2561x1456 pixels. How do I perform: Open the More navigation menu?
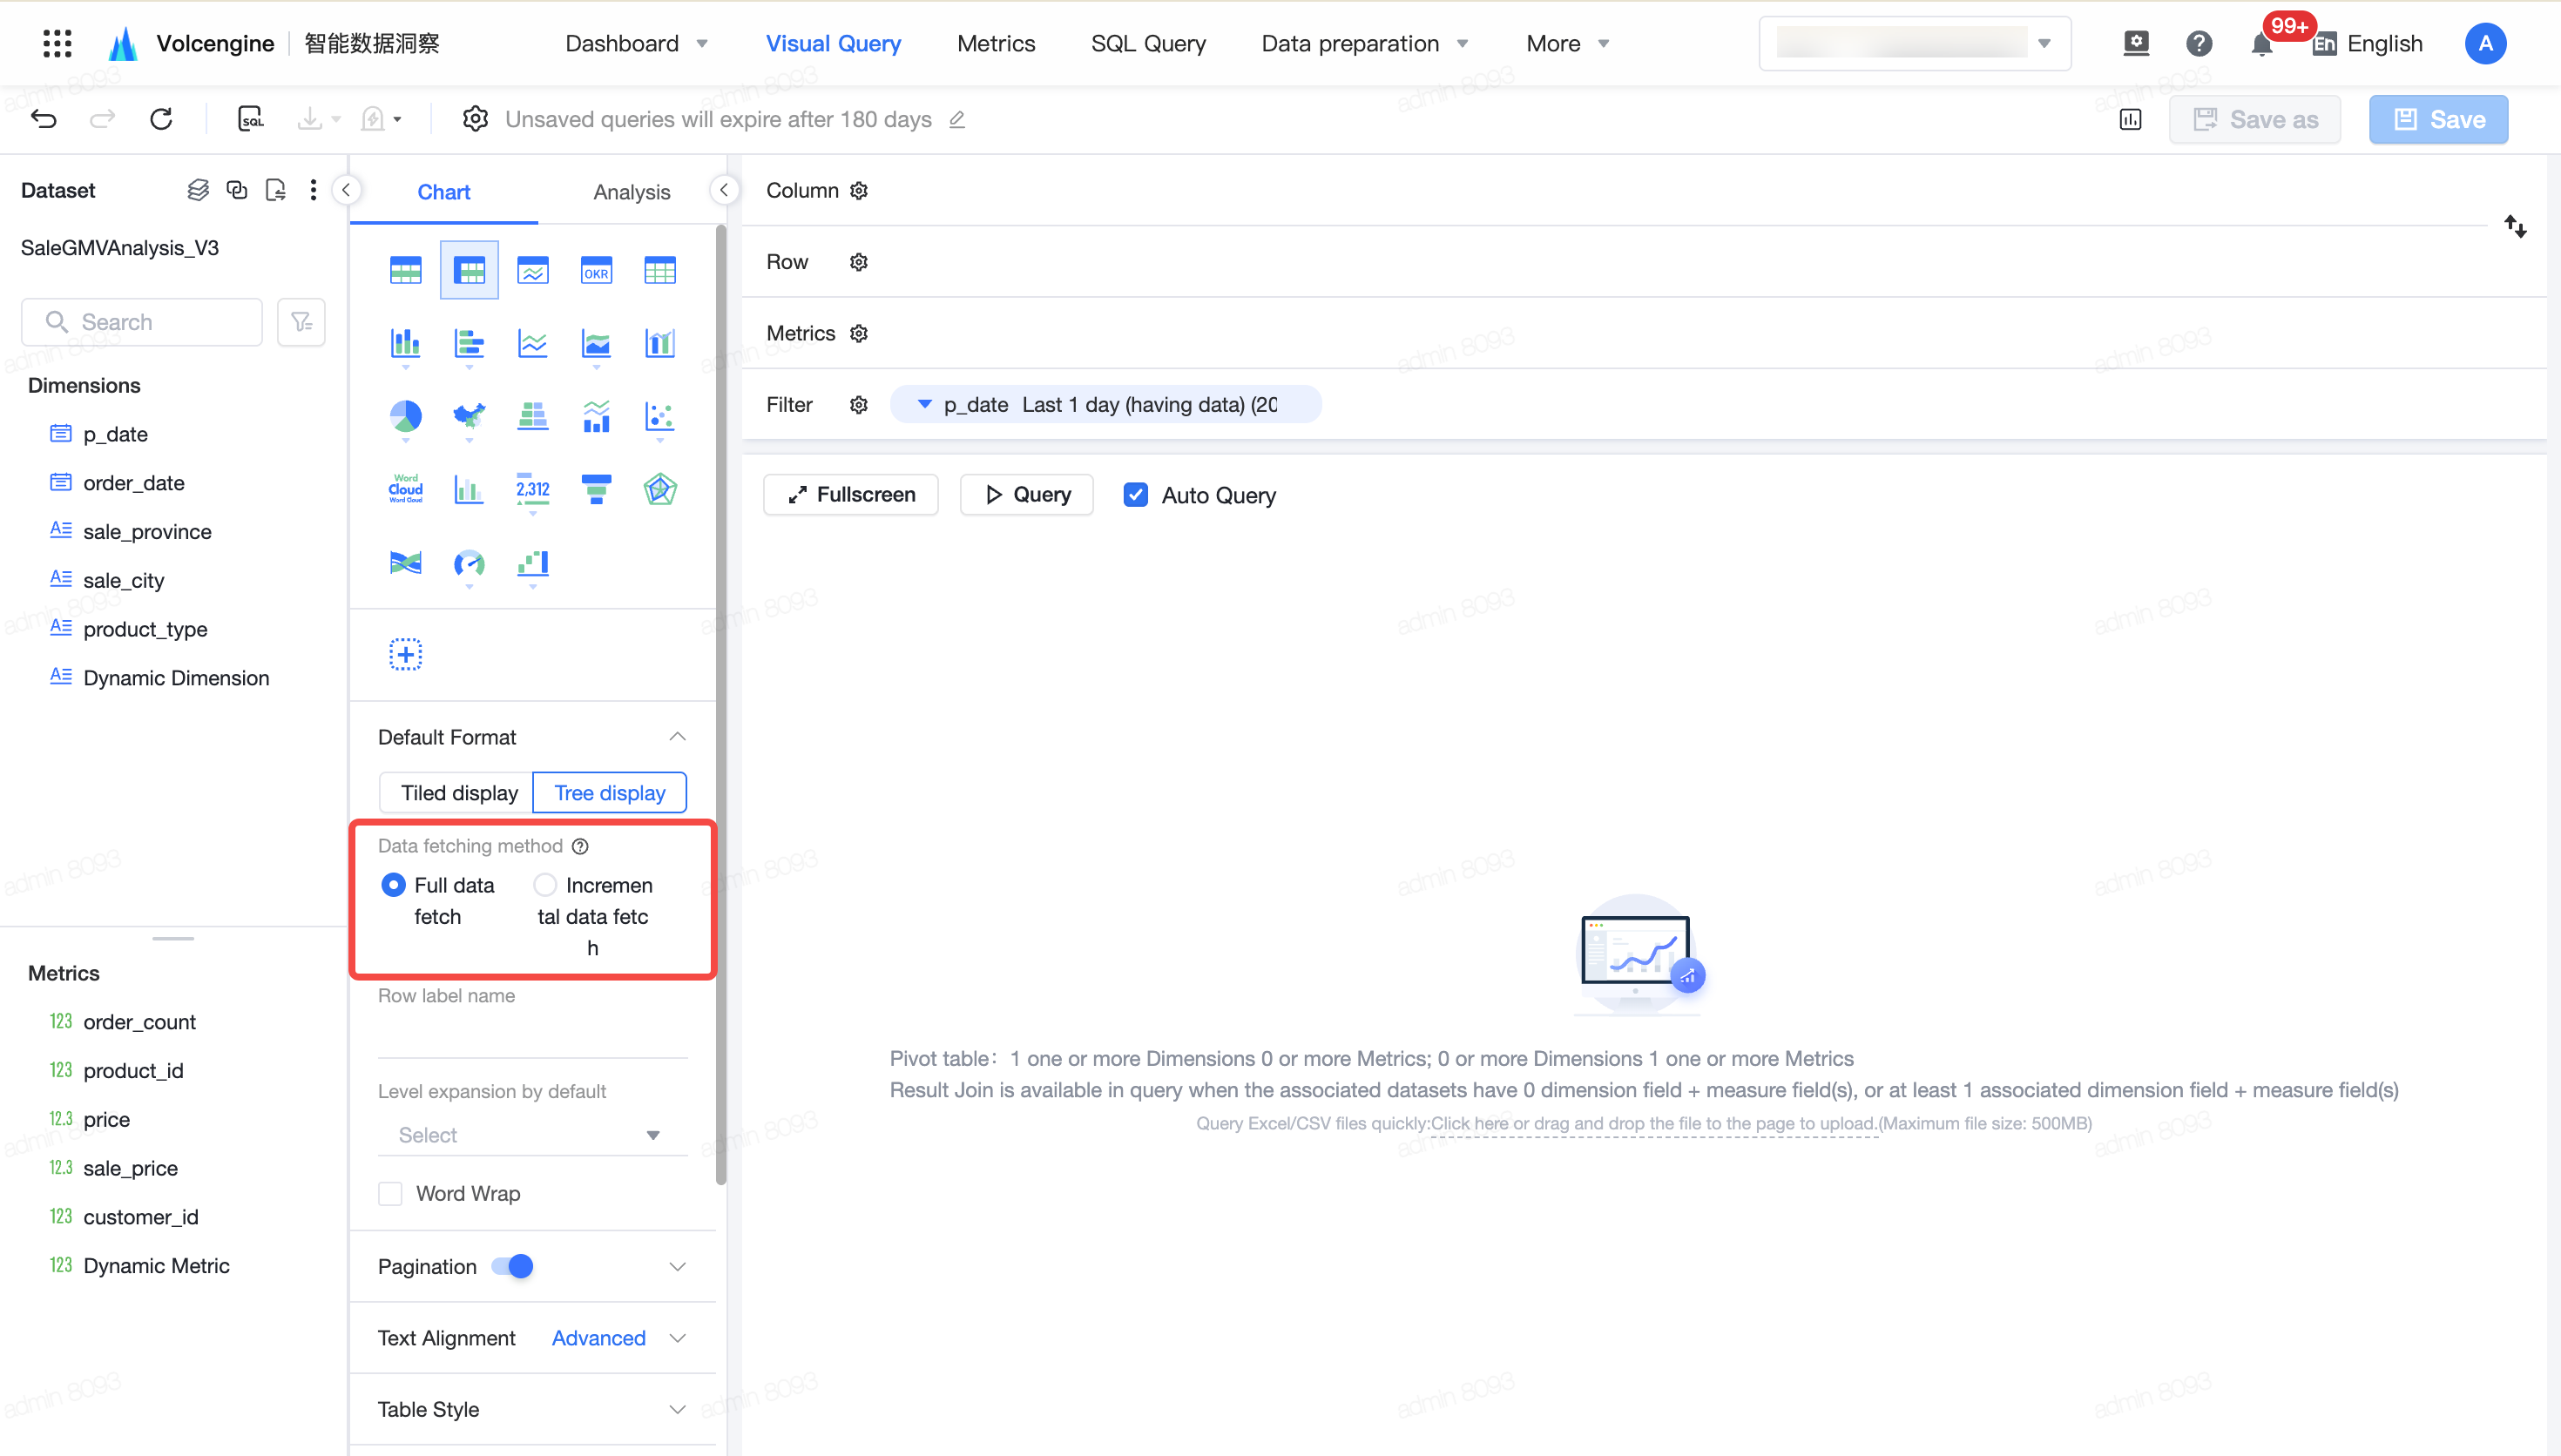[x=1567, y=44]
